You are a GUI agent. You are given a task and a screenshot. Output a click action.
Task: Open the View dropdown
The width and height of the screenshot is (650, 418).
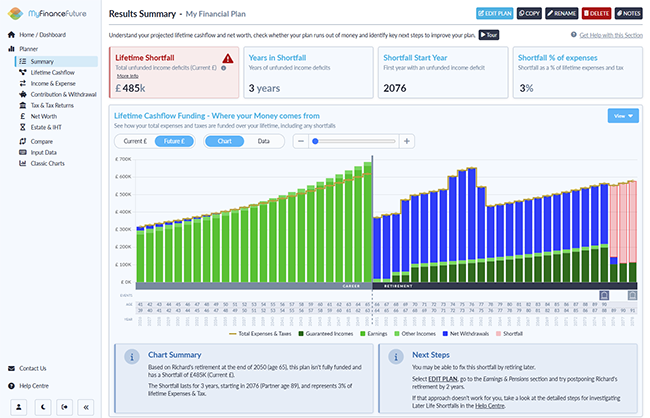623,116
